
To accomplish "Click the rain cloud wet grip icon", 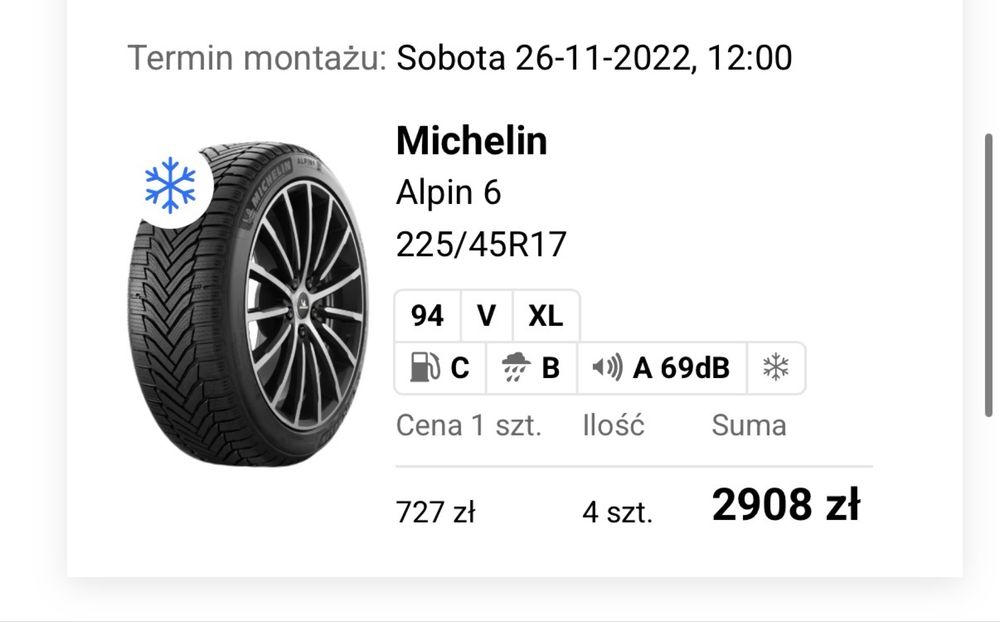I will click(517, 368).
